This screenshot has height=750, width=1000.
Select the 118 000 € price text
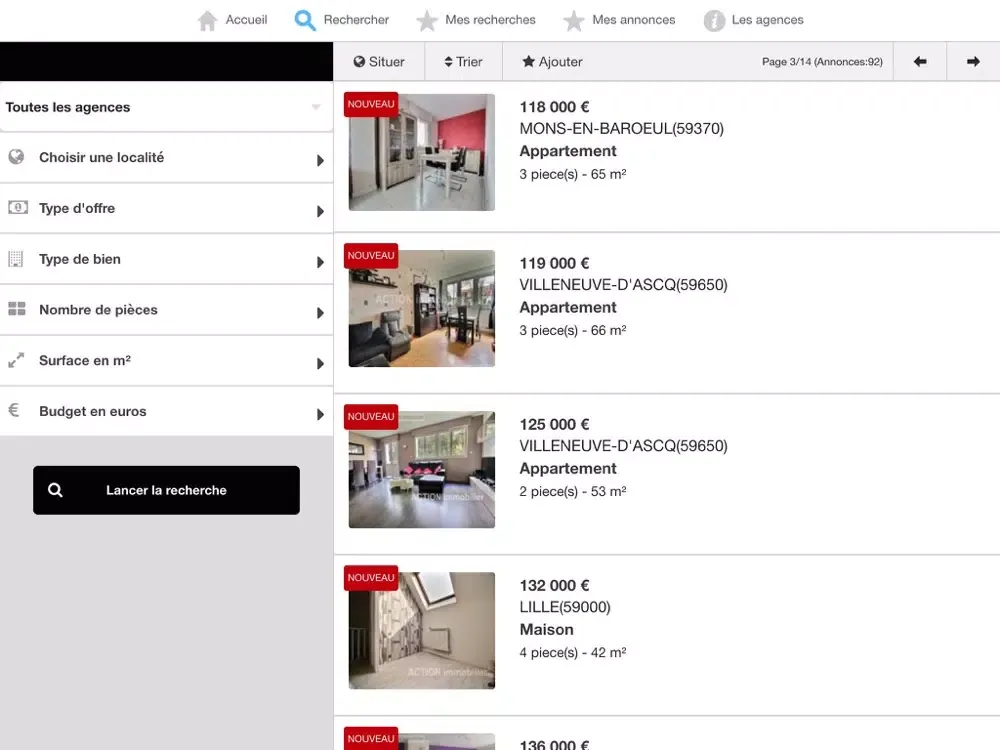(x=554, y=107)
